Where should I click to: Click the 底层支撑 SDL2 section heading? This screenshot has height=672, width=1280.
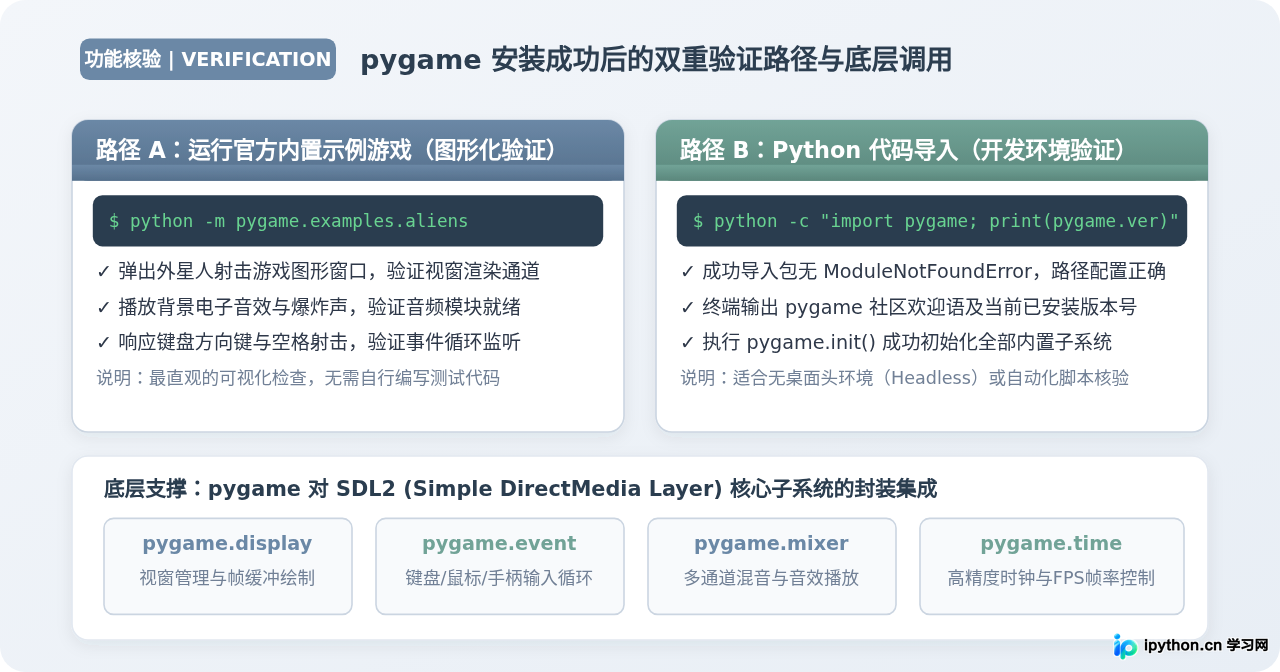click(520, 489)
